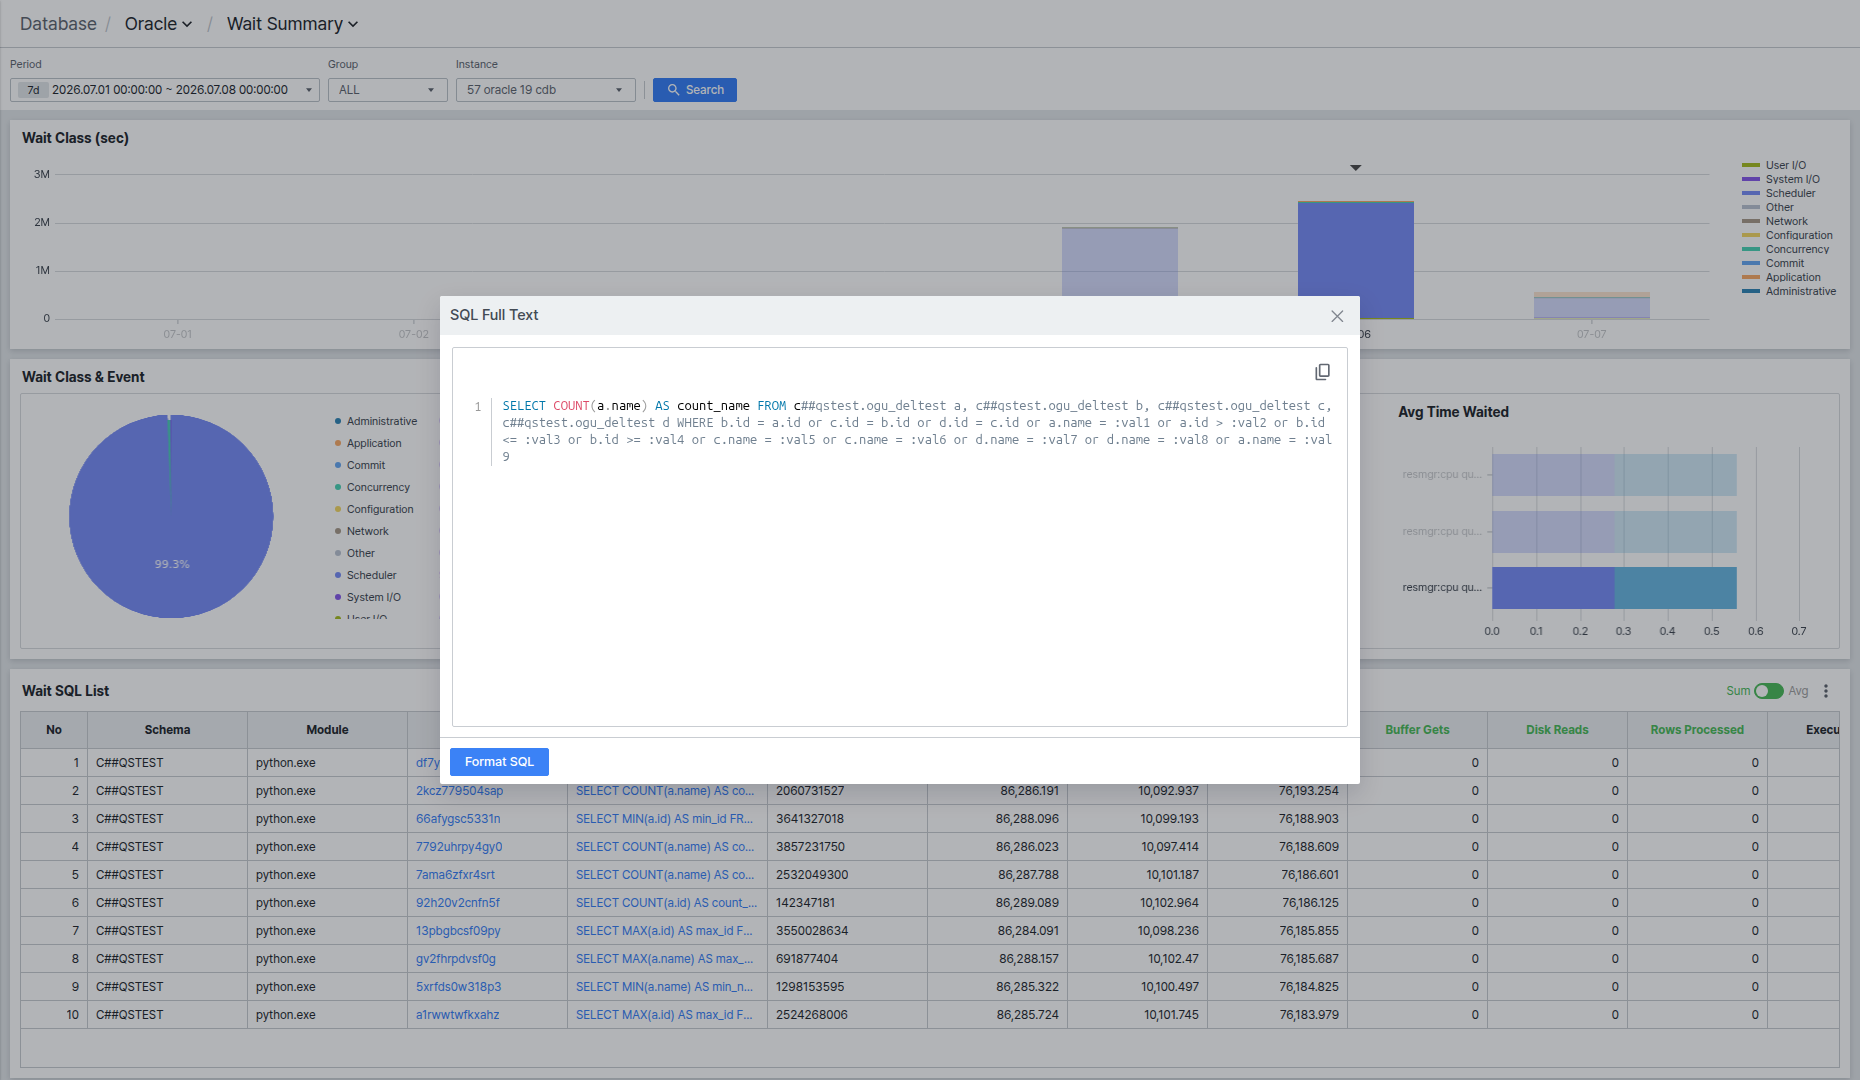The image size is (1860, 1080).
Task: Toggle Scheduler legend in Wait Class chart
Action: coord(1779,193)
